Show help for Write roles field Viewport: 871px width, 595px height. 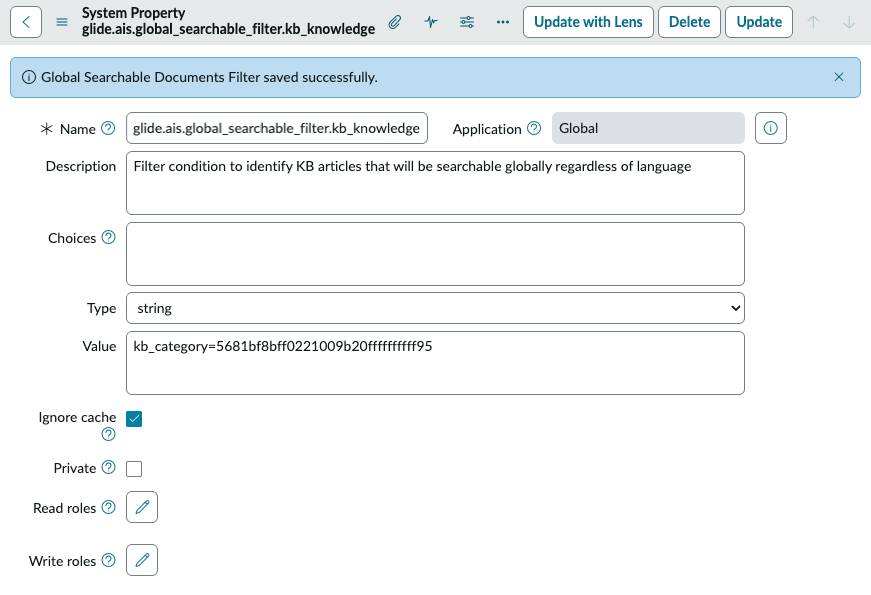(109, 560)
